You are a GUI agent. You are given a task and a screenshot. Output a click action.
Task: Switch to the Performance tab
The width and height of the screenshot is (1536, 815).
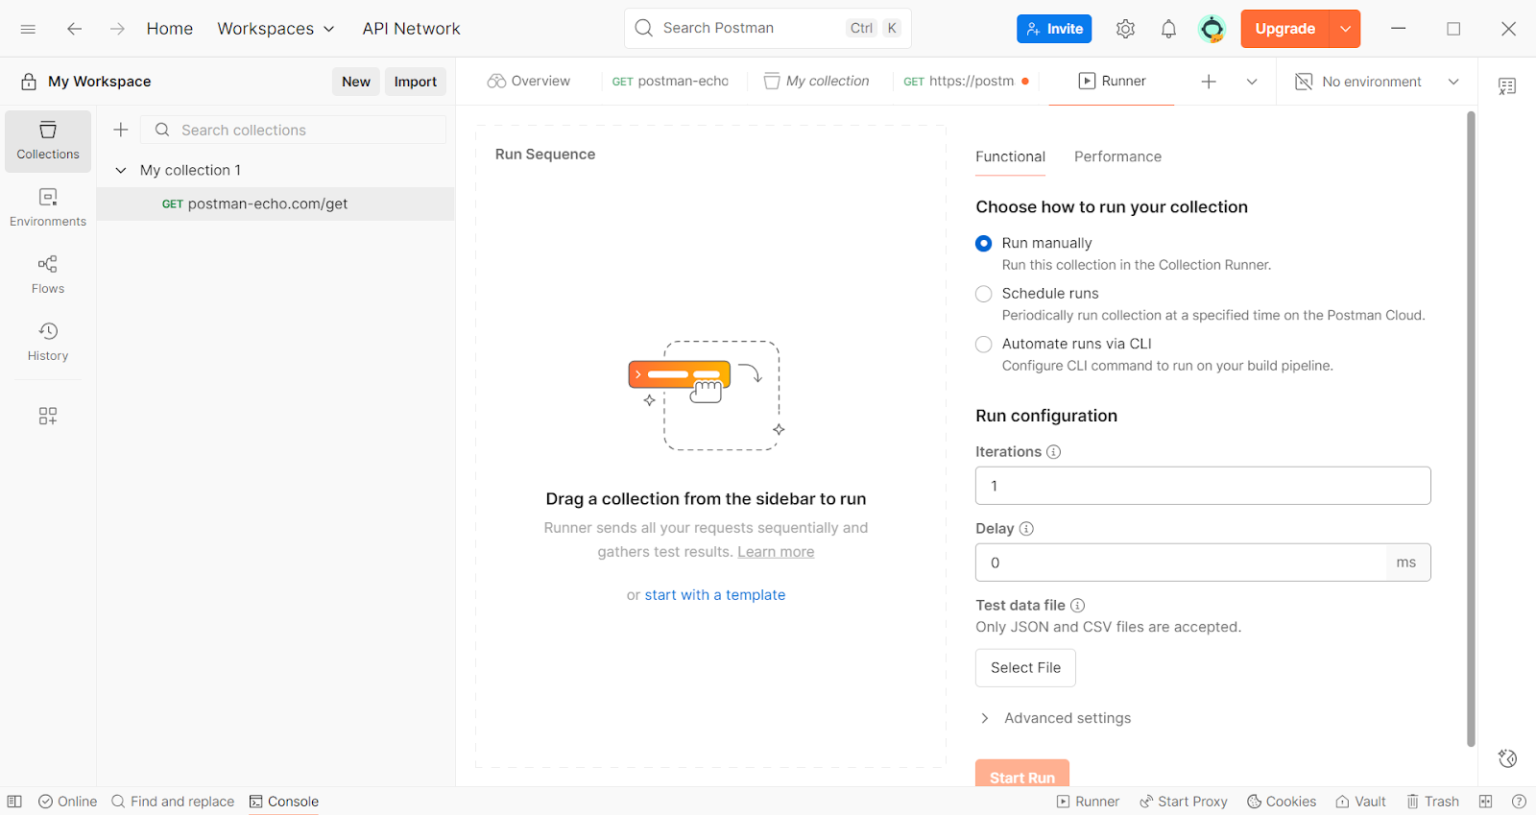[x=1118, y=157]
